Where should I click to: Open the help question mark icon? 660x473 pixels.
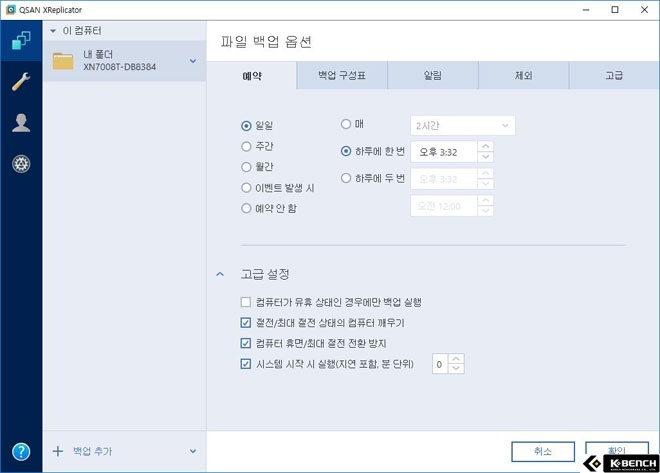pyautogui.click(x=21, y=452)
